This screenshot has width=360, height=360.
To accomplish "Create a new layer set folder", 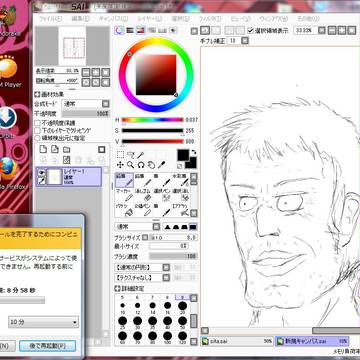I will (66, 149).
